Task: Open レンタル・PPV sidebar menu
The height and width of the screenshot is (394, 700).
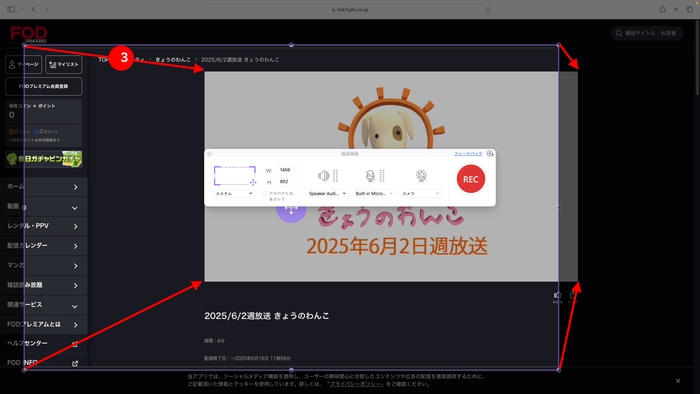Action: (43, 226)
